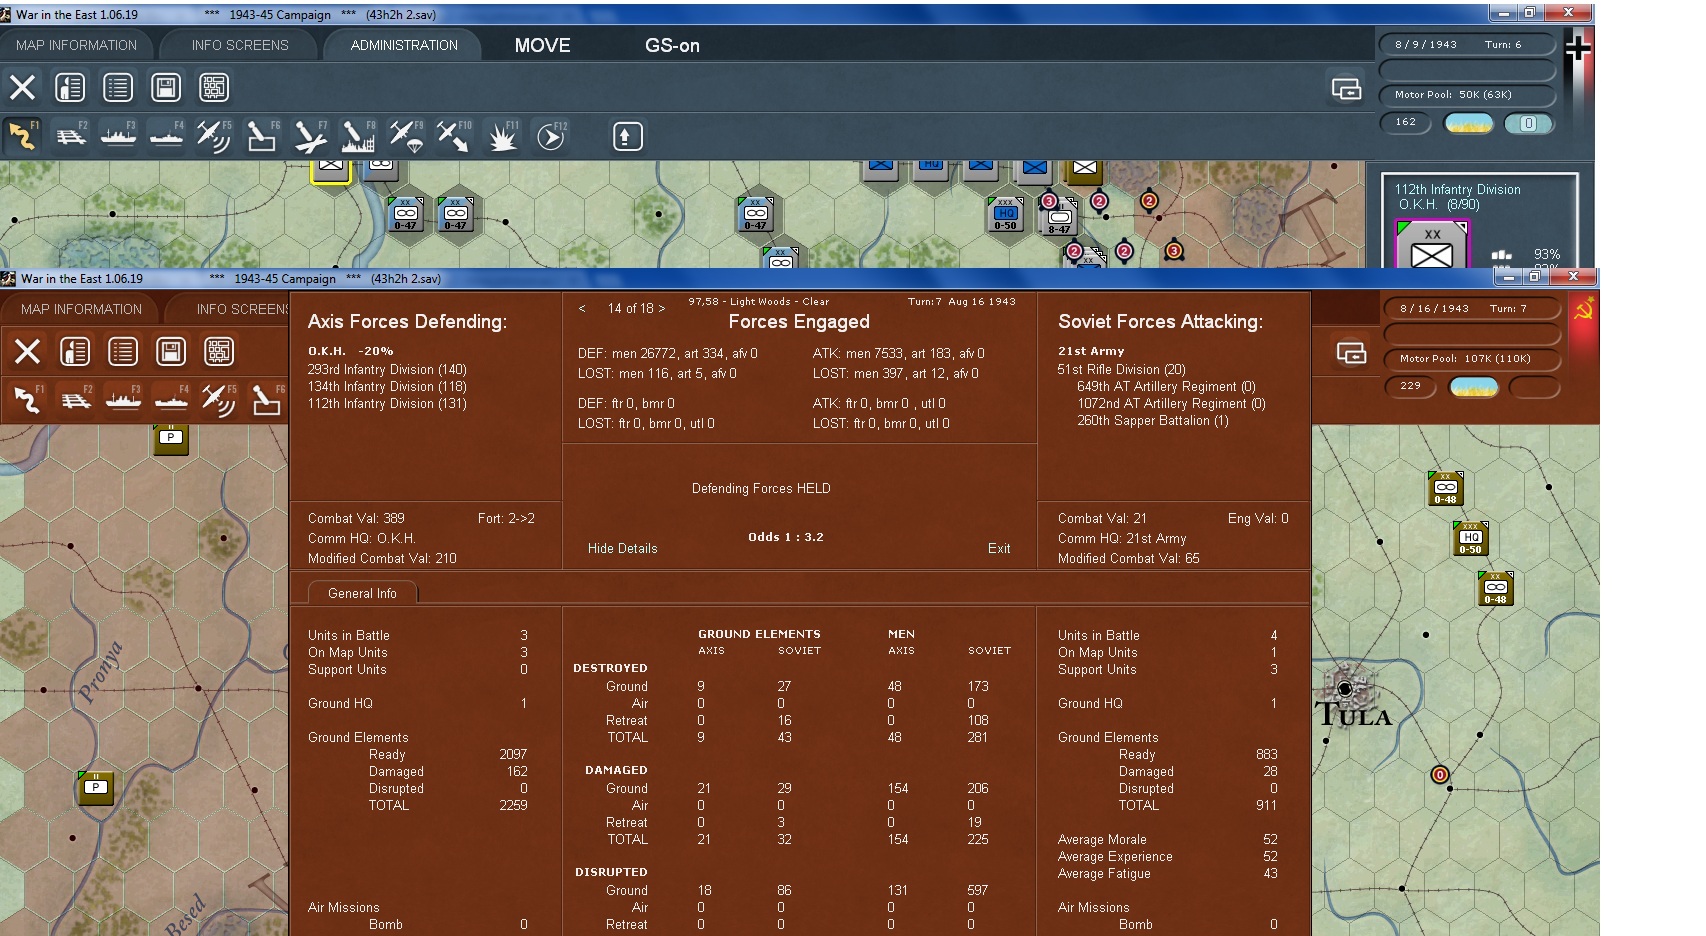Click the Tula city marker on the map
The image size is (1706, 936).
tap(1345, 688)
